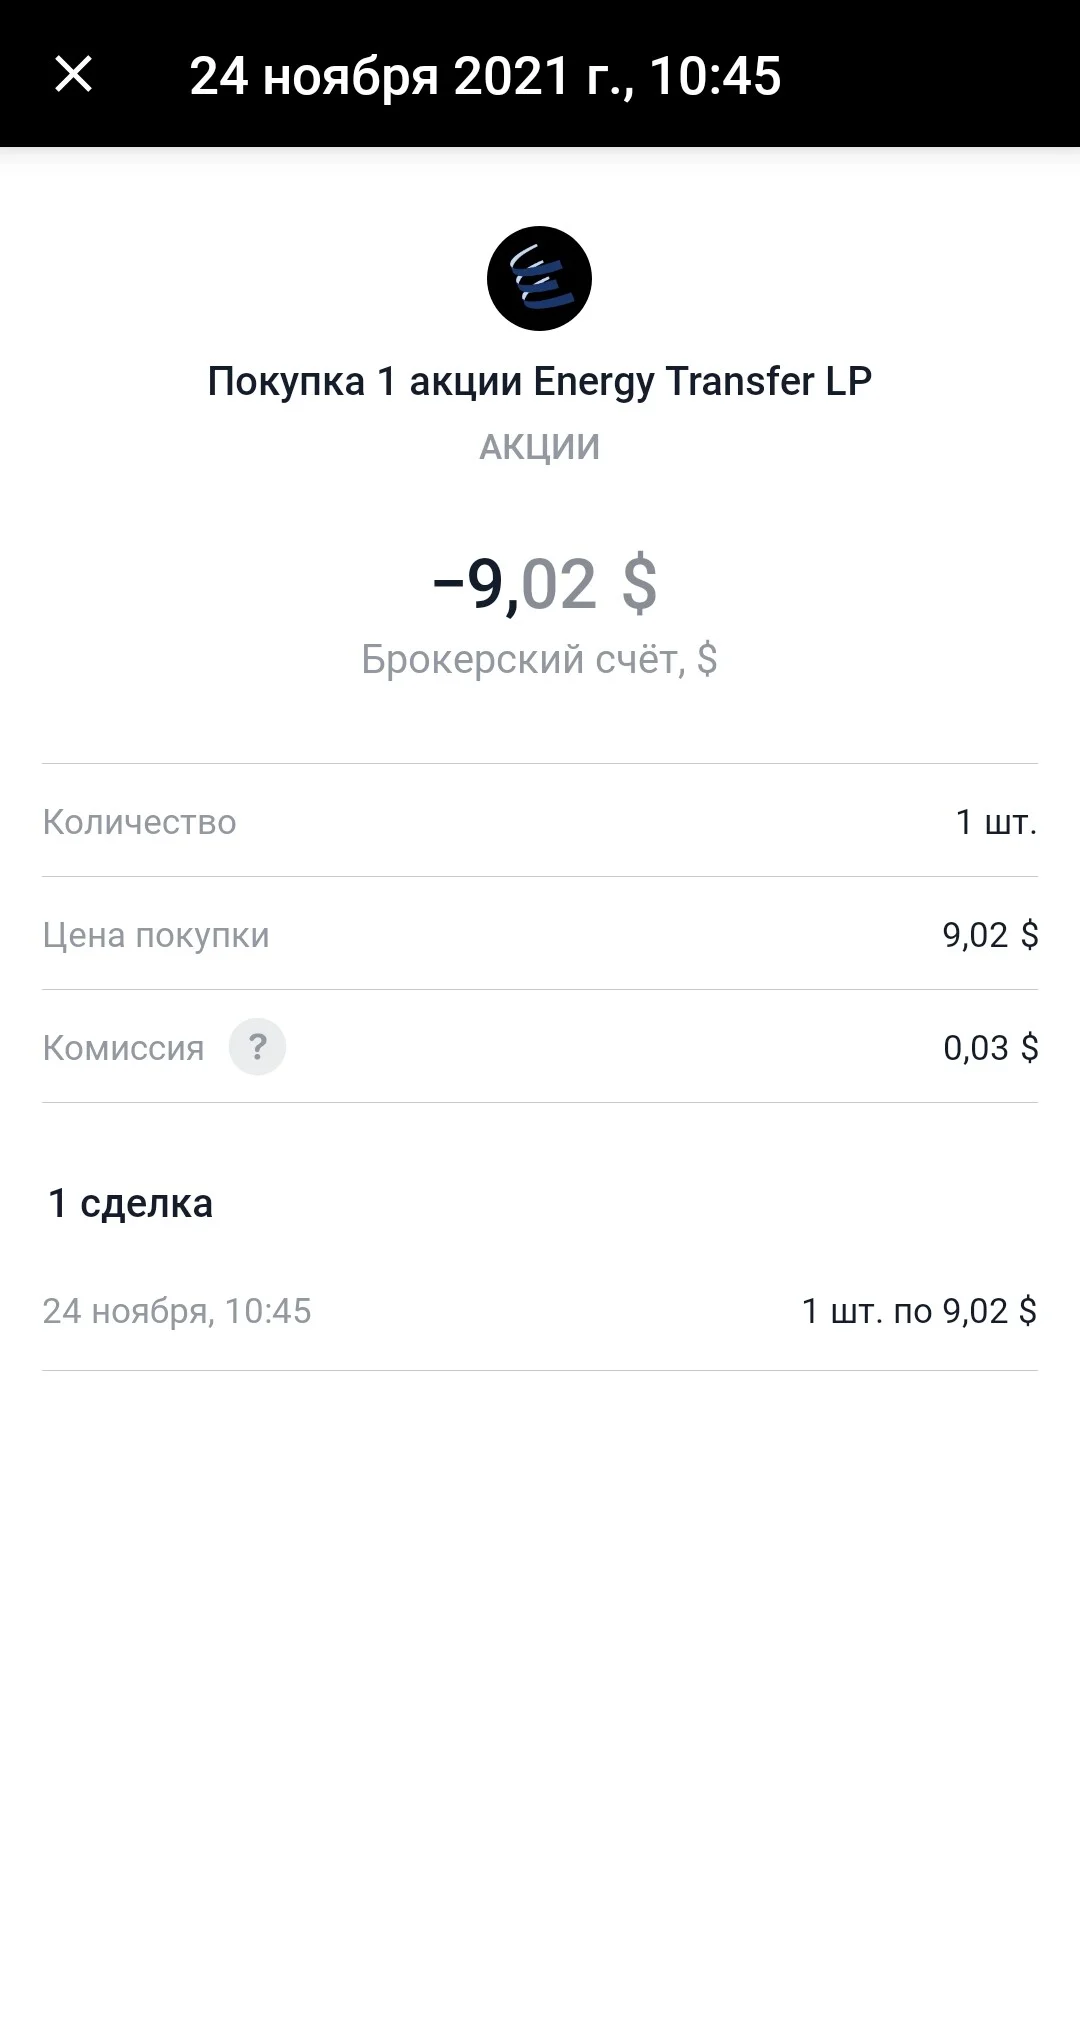1080x2031 pixels.
Task: Close the transaction details screen
Action: (73, 74)
